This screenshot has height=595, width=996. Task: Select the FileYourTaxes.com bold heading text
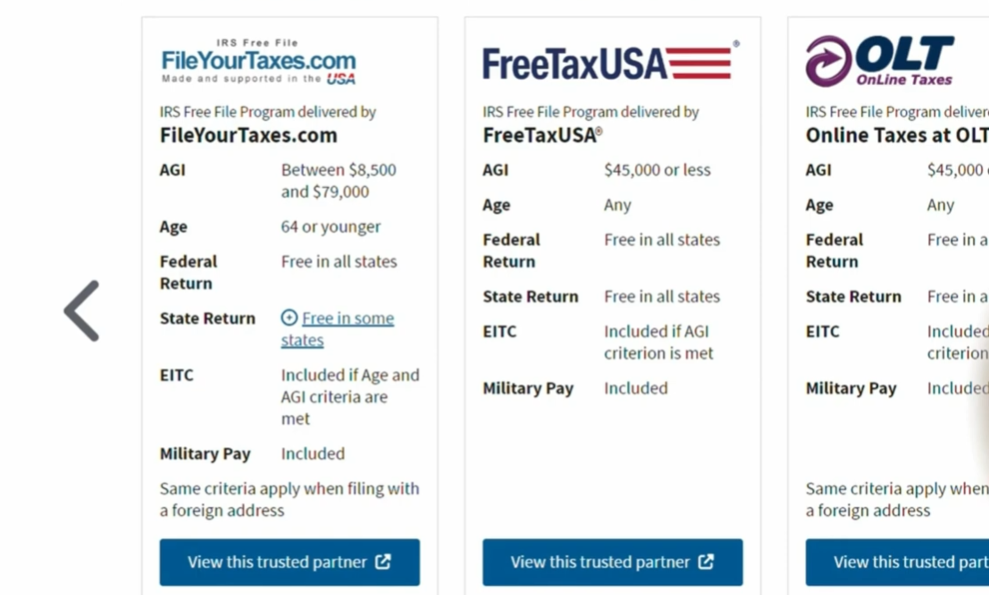[x=248, y=135]
